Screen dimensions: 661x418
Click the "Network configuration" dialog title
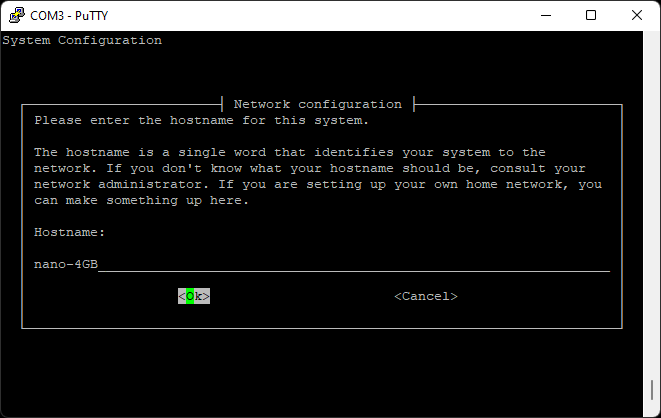(317, 104)
